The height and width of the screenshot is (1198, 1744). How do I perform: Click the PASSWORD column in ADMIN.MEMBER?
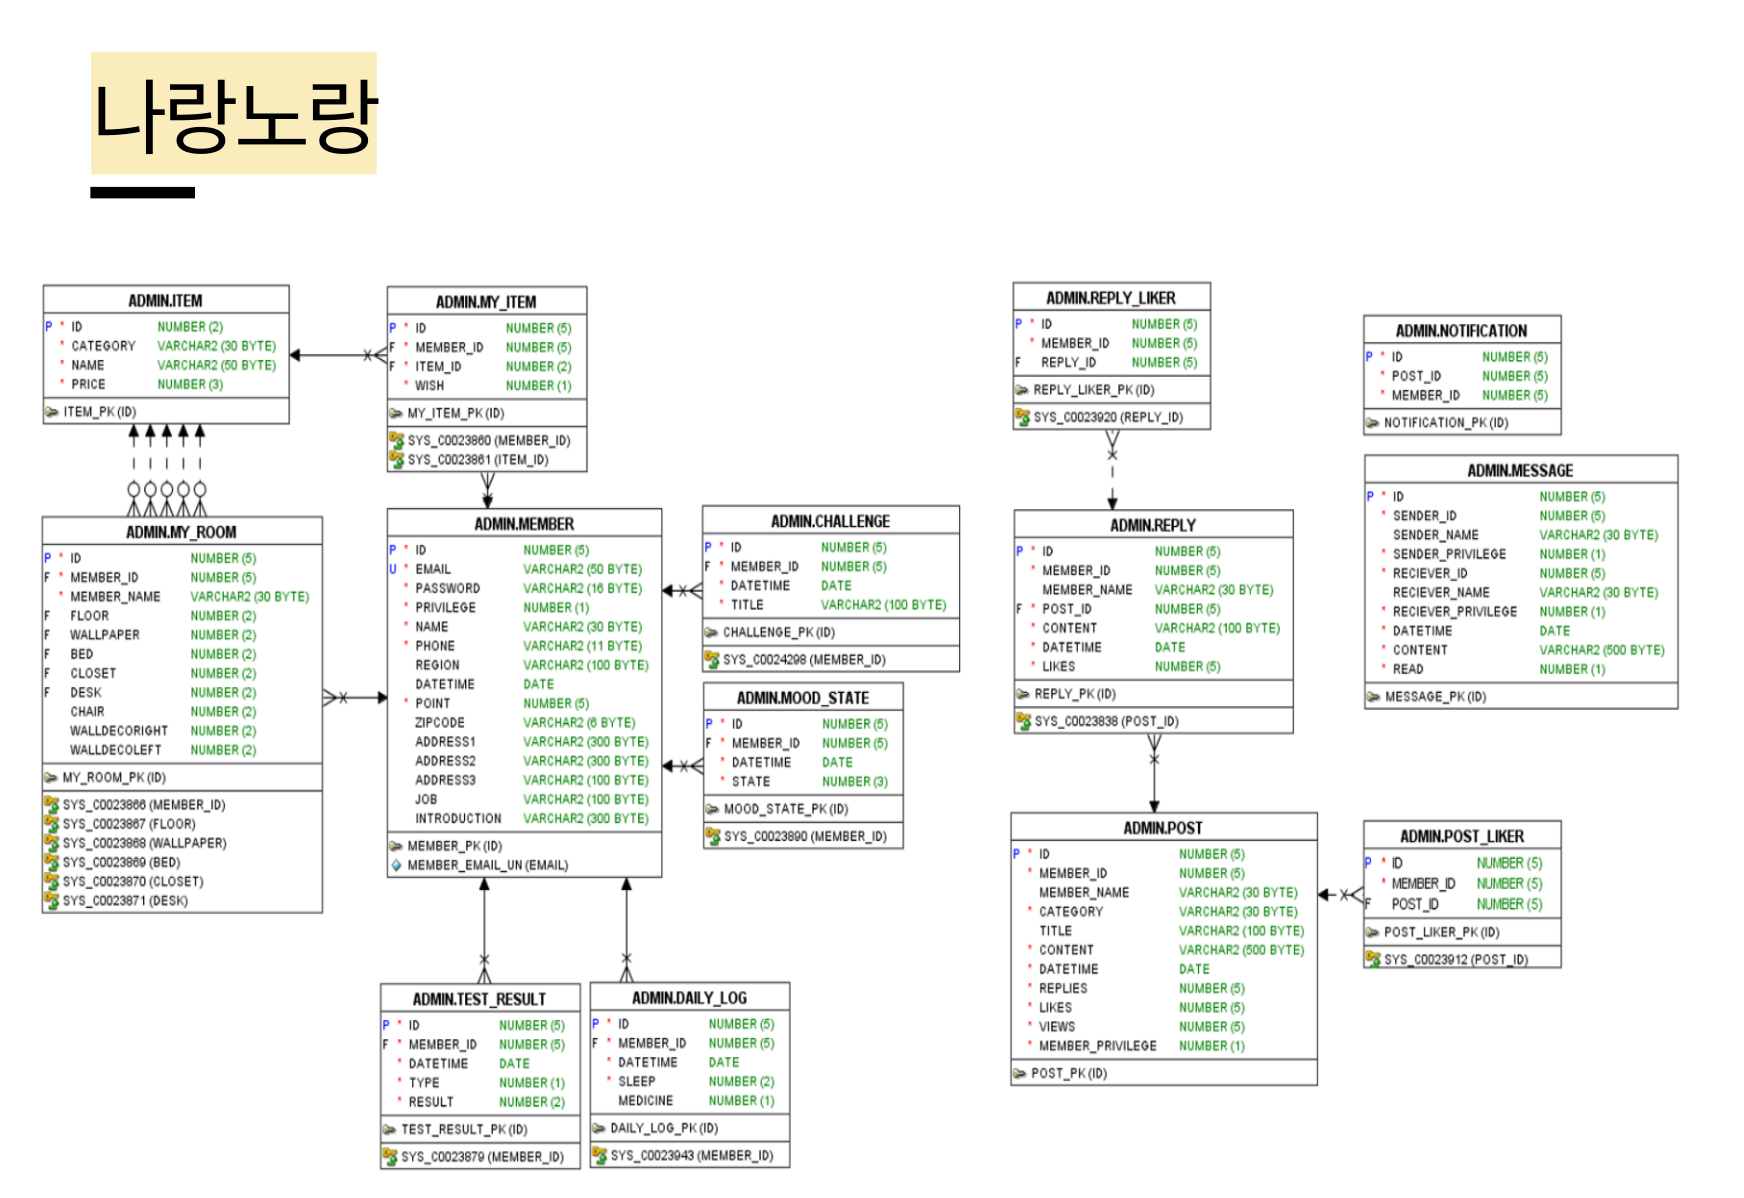[x=524, y=588]
